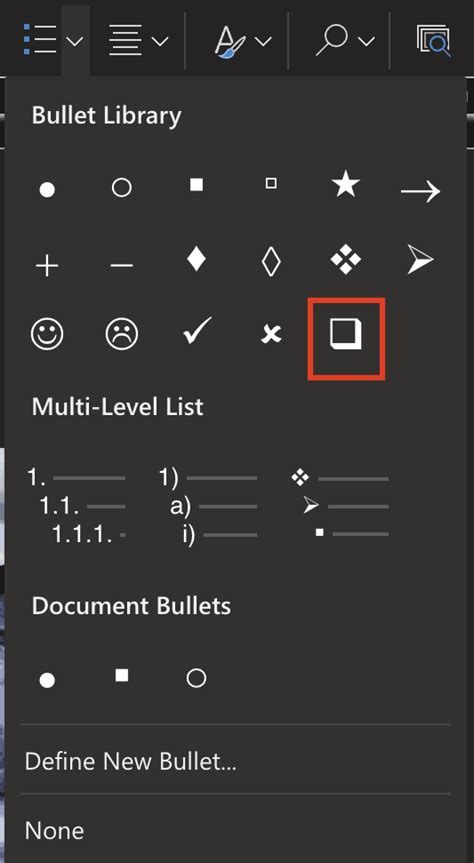Apply the 1) a) i) multi-level list
The width and height of the screenshot is (474, 863).
tap(208, 506)
